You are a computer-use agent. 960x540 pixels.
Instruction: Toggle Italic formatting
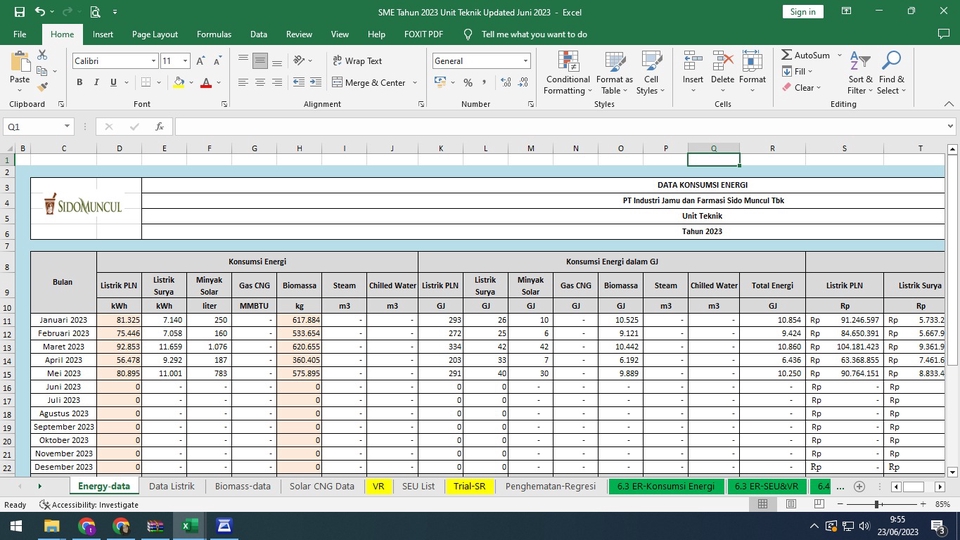pyautogui.click(x=96, y=82)
